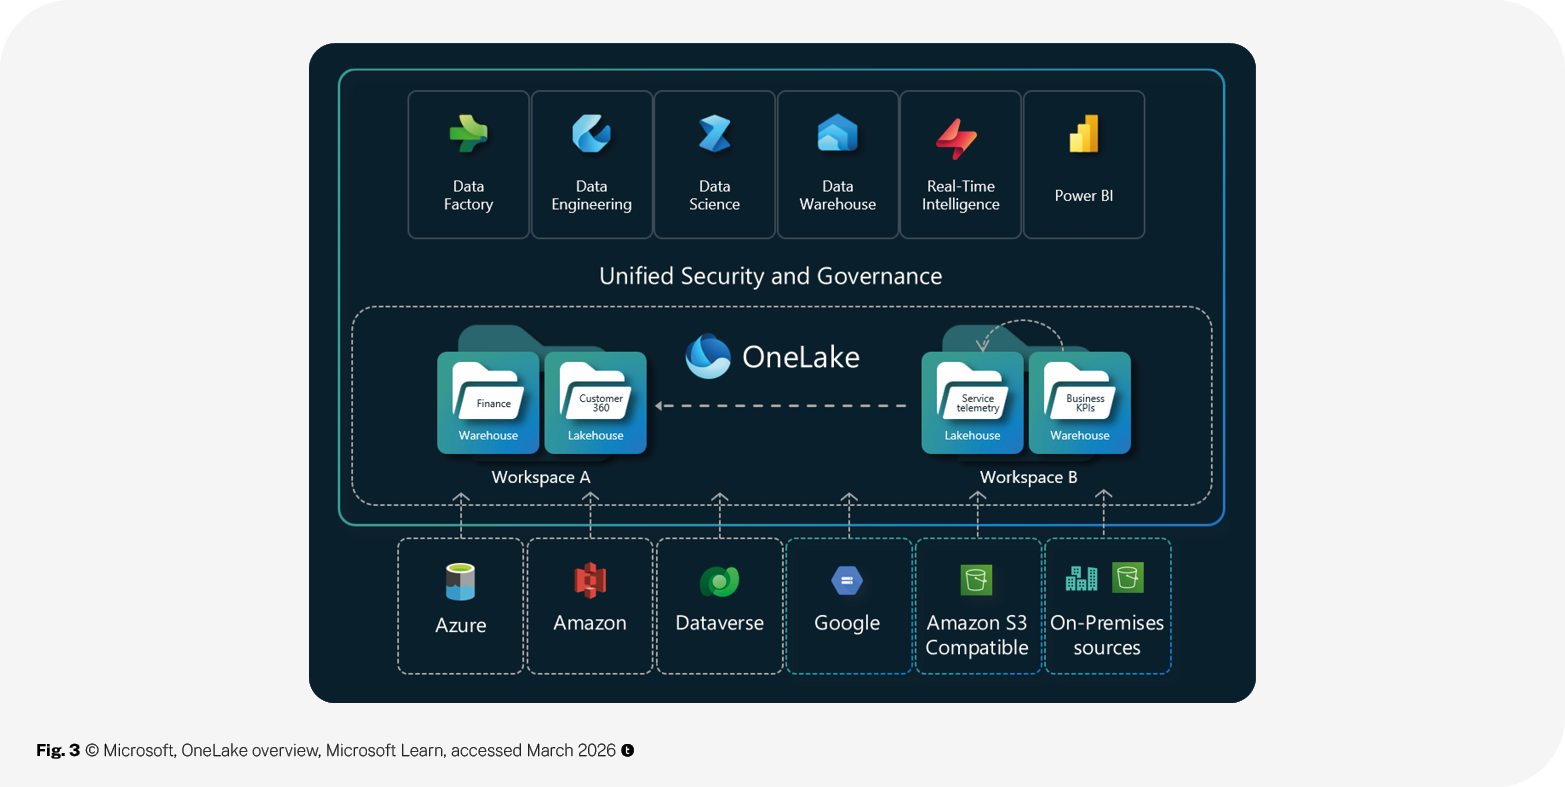Select the Data Engineering icon
This screenshot has height=787, width=1565.
(x=591, y=134)
